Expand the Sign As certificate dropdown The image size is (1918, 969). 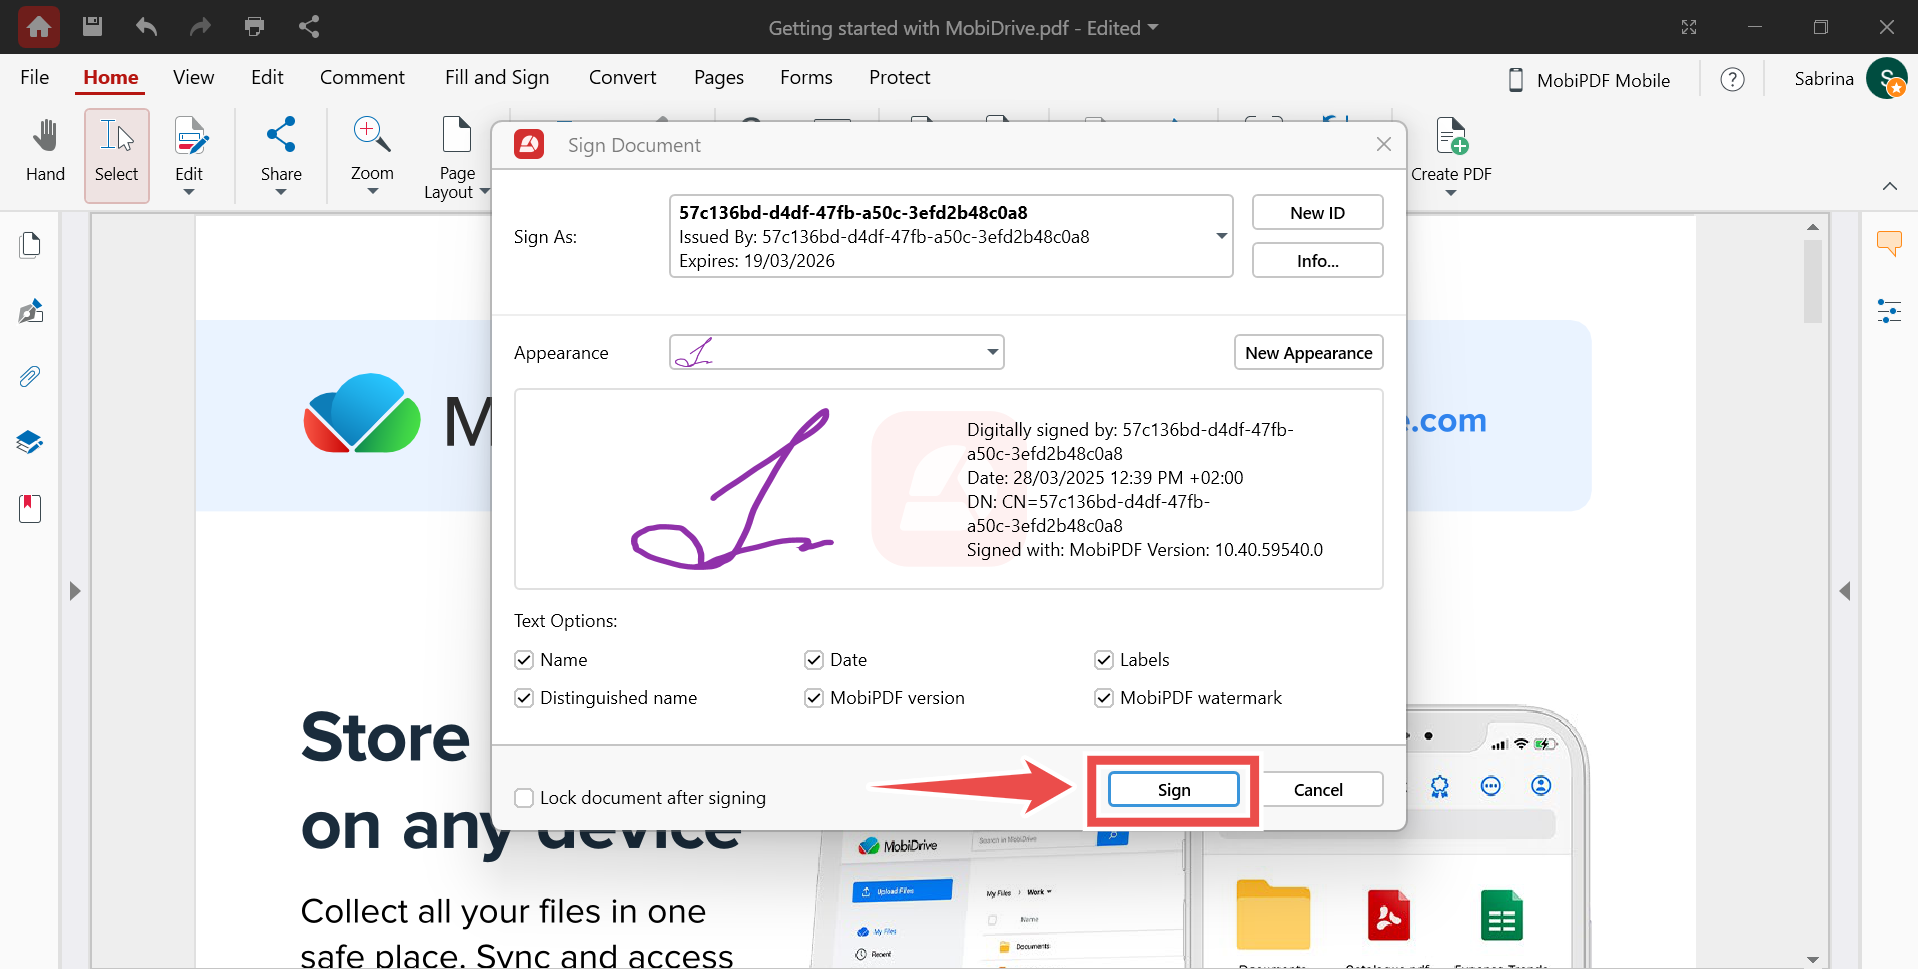(1221, 237)
